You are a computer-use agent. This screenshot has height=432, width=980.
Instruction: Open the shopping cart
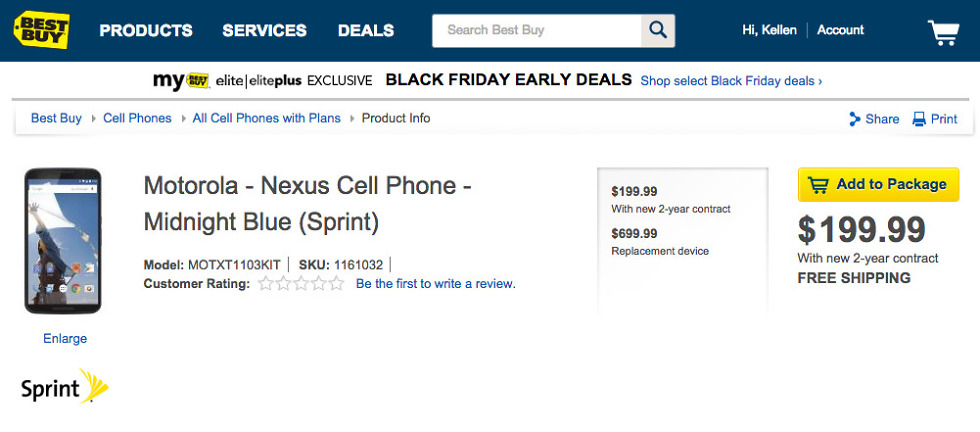943,32
